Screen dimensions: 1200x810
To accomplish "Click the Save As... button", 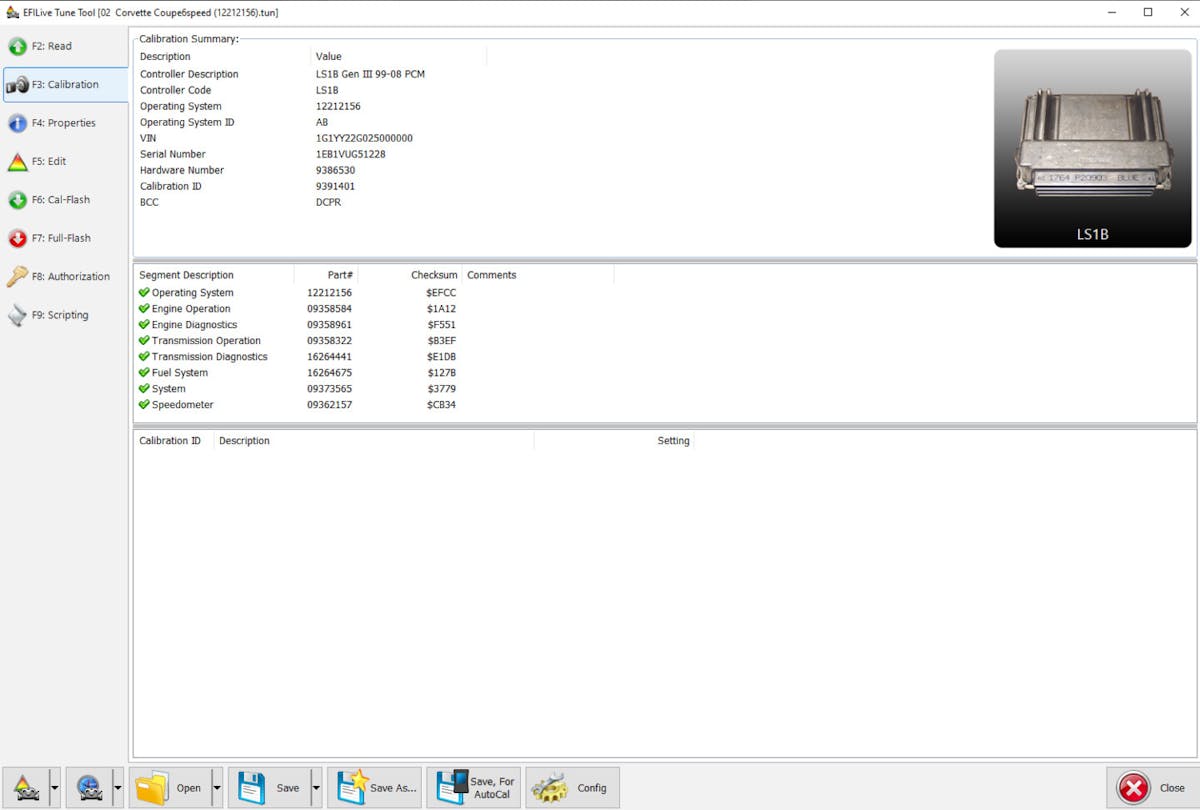I will (376, 788).
